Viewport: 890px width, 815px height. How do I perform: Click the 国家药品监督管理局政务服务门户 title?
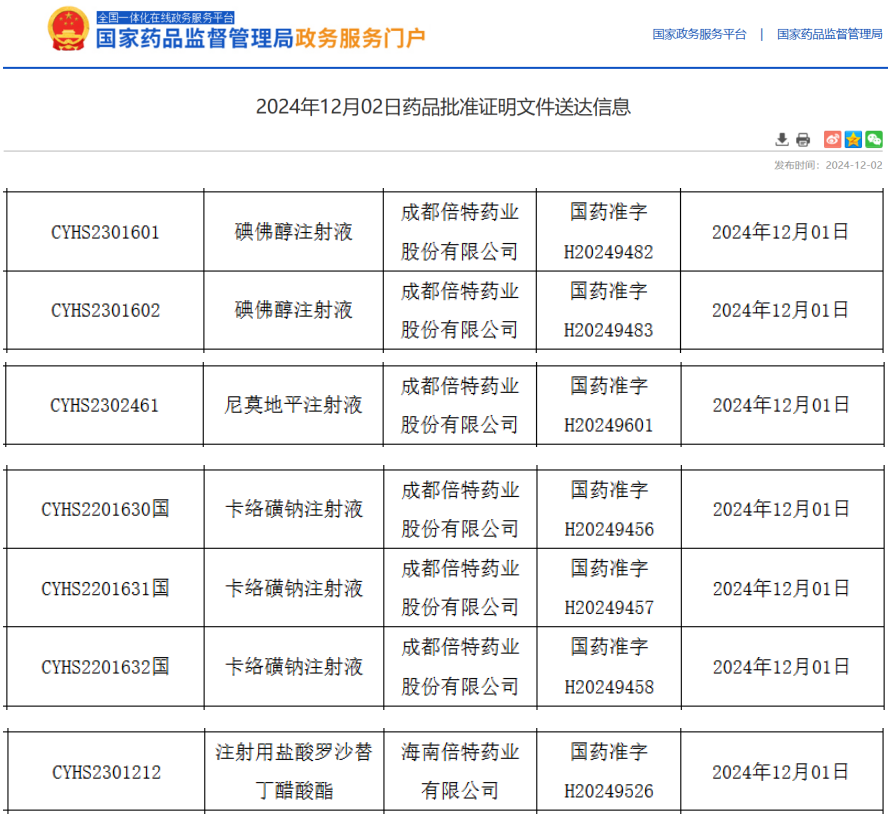click(x=261, y=39)
